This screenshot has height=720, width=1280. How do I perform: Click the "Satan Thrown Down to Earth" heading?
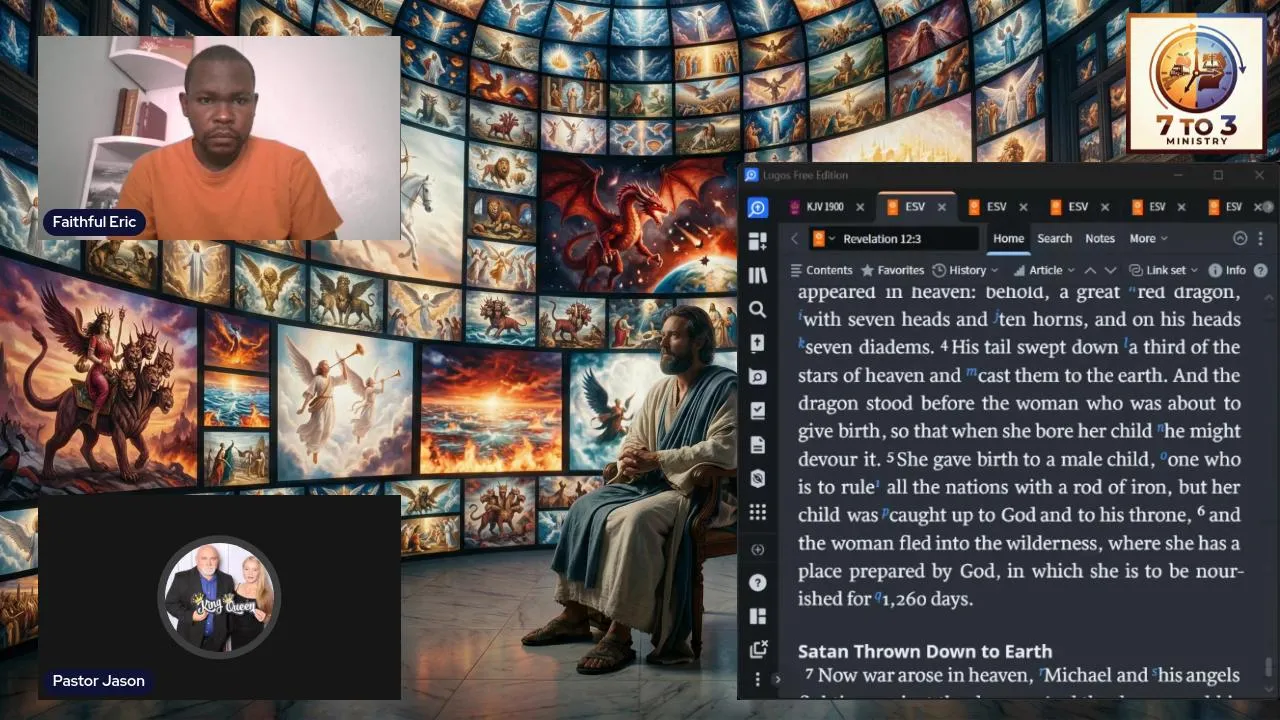pos(925,651)
